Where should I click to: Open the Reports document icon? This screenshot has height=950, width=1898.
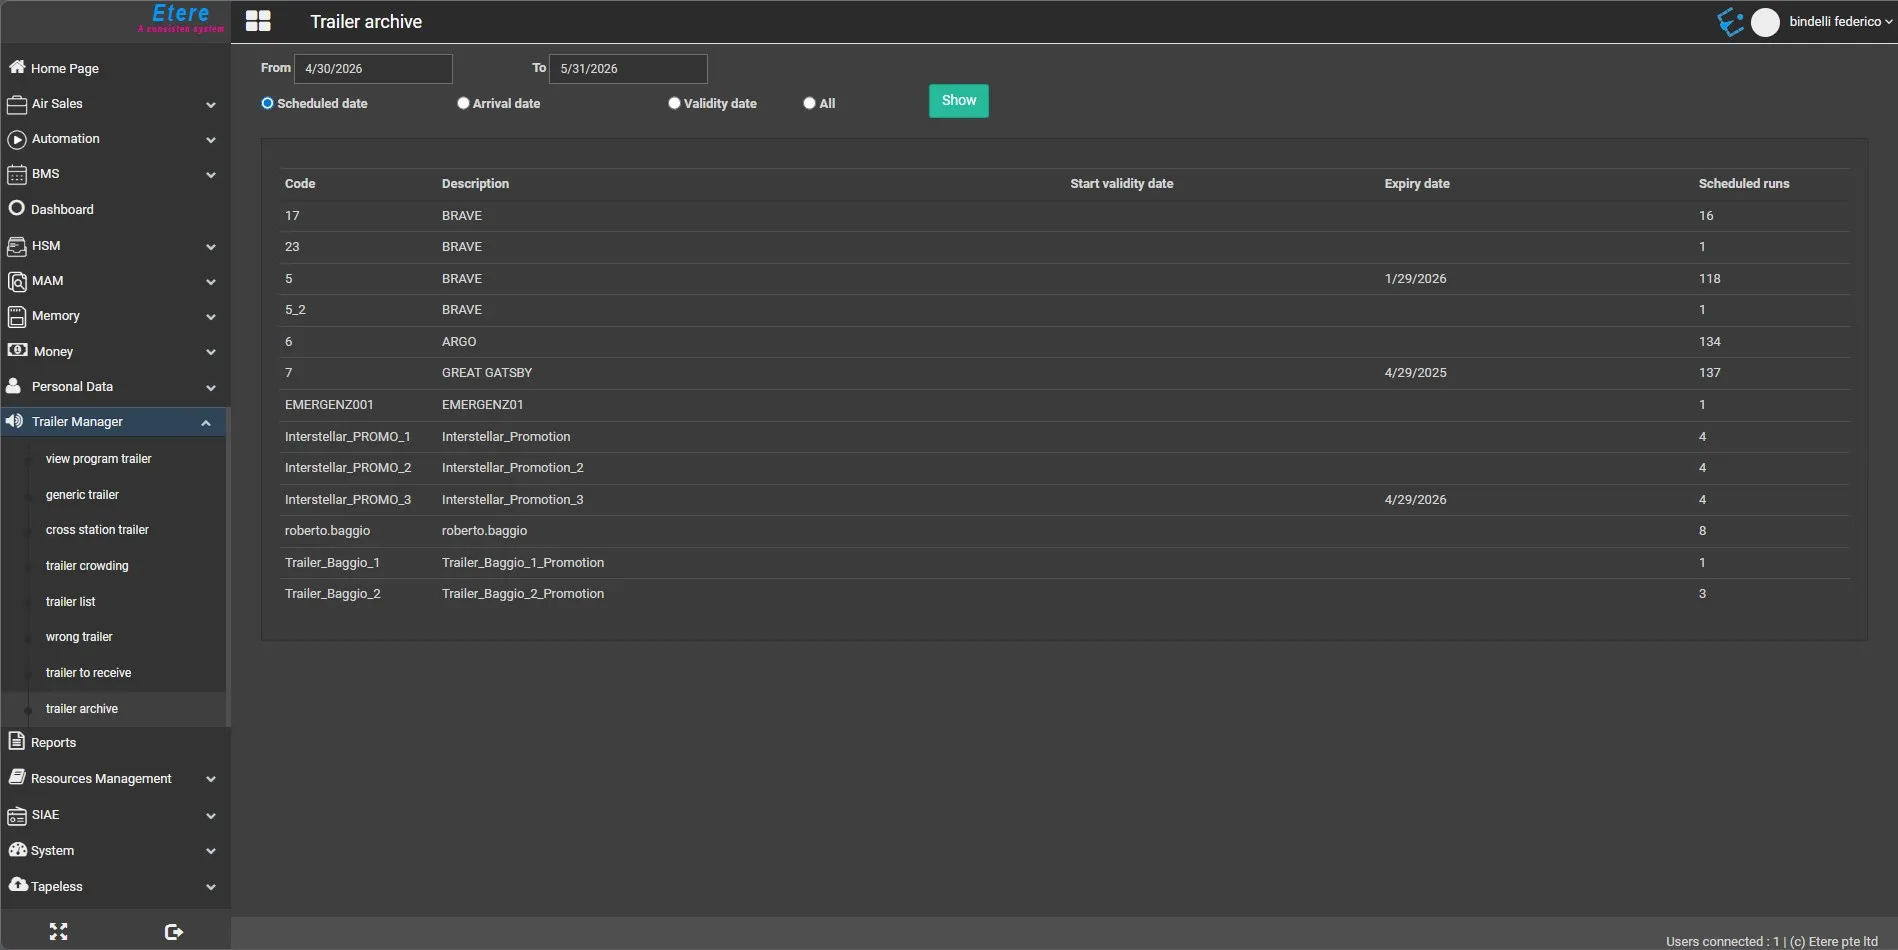click(x=16, y=741)
